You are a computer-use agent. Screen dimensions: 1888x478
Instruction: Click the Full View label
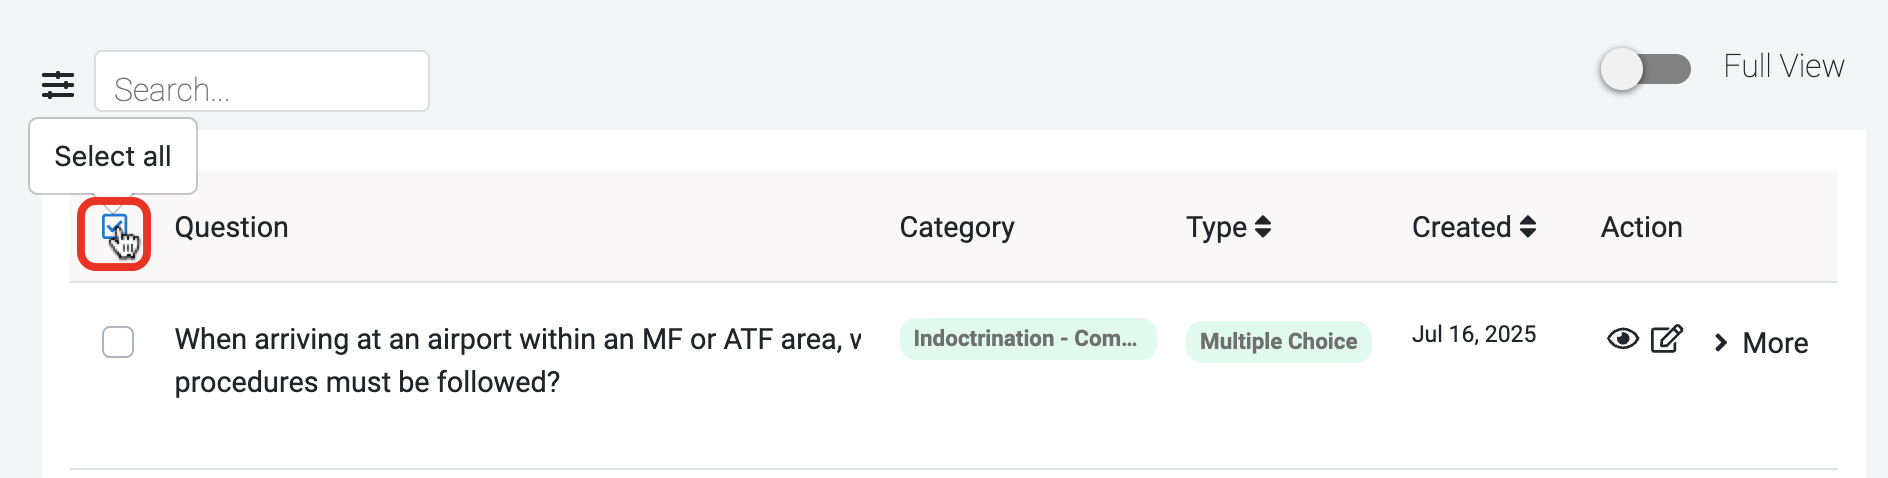pos(1783,66)
